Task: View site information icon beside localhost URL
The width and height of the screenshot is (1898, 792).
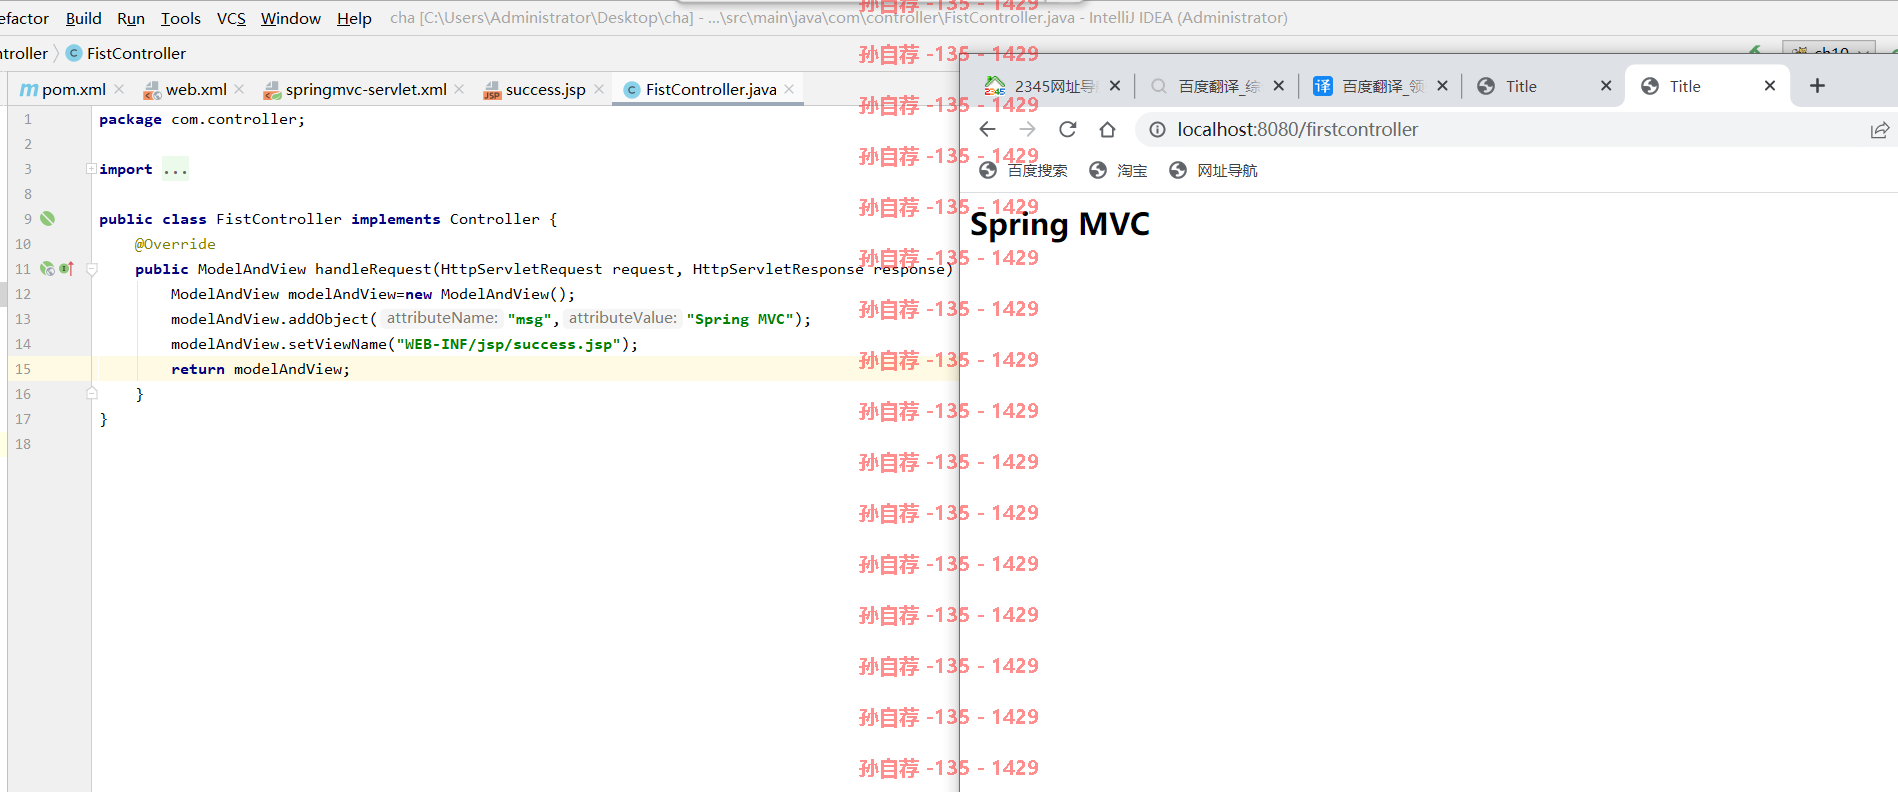Action: (1157, 129)
